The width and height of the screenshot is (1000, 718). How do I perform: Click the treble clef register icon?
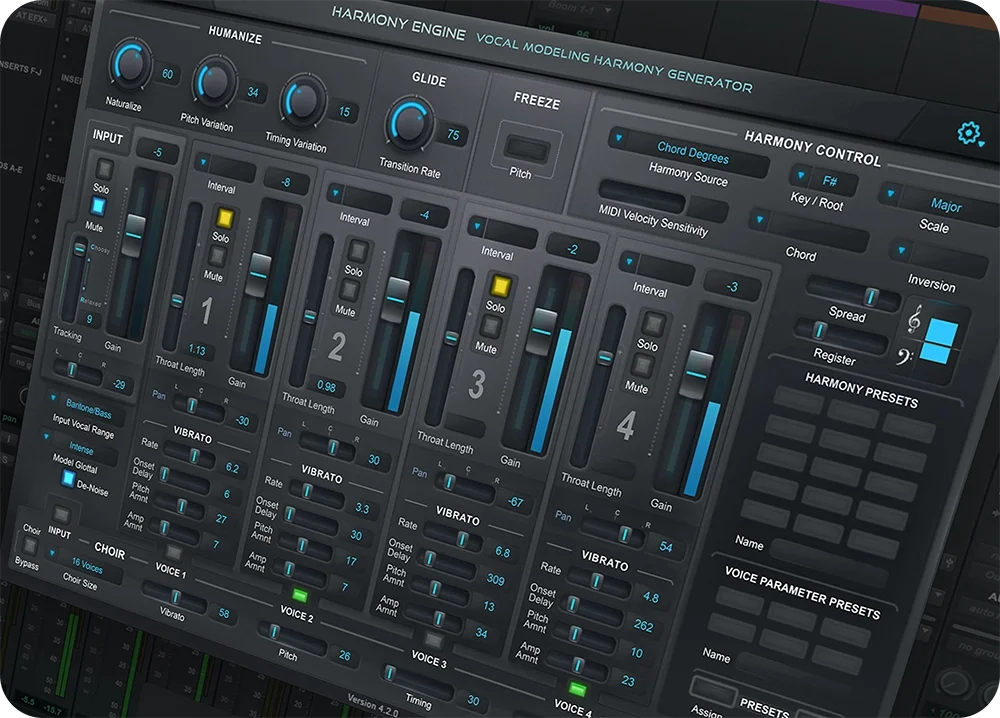point(915,318)
